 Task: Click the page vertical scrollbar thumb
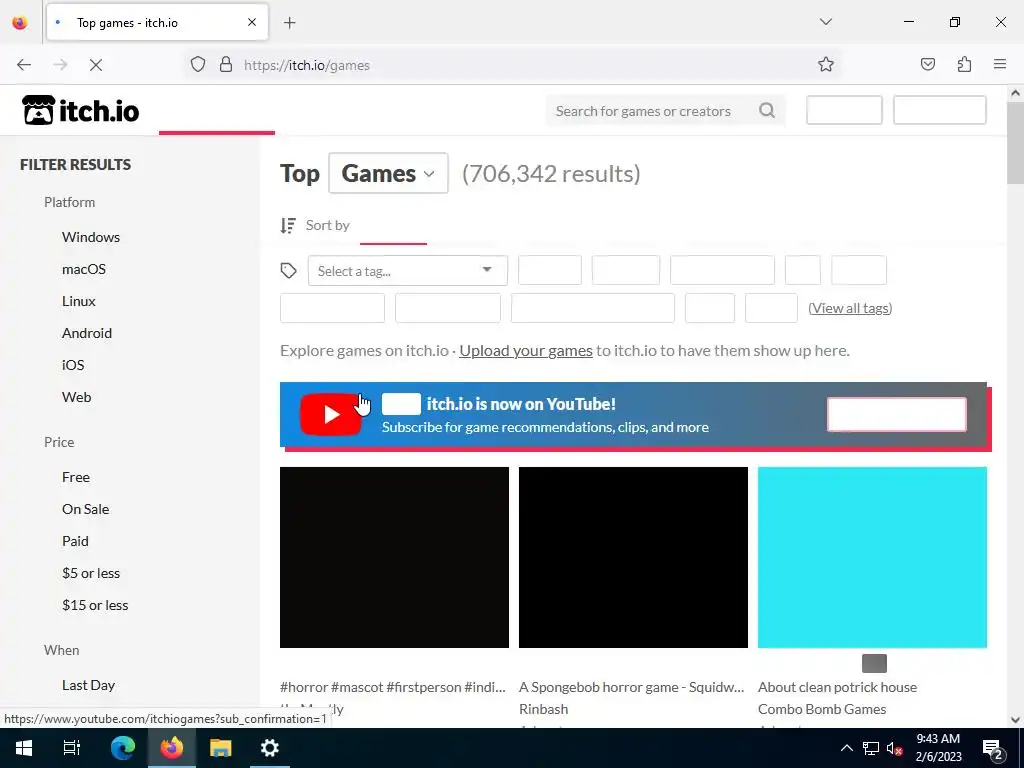click(x=1015, y=142)
